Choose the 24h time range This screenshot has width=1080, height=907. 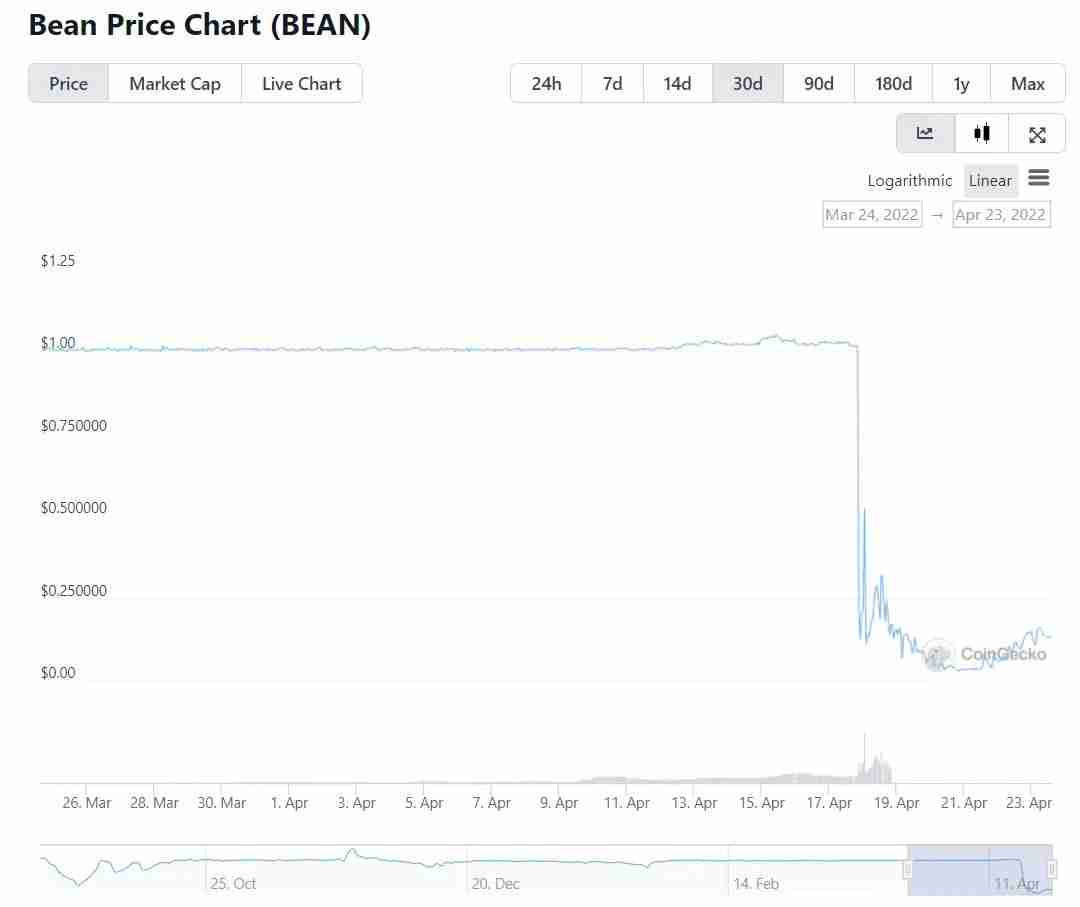tap(546, 84)
